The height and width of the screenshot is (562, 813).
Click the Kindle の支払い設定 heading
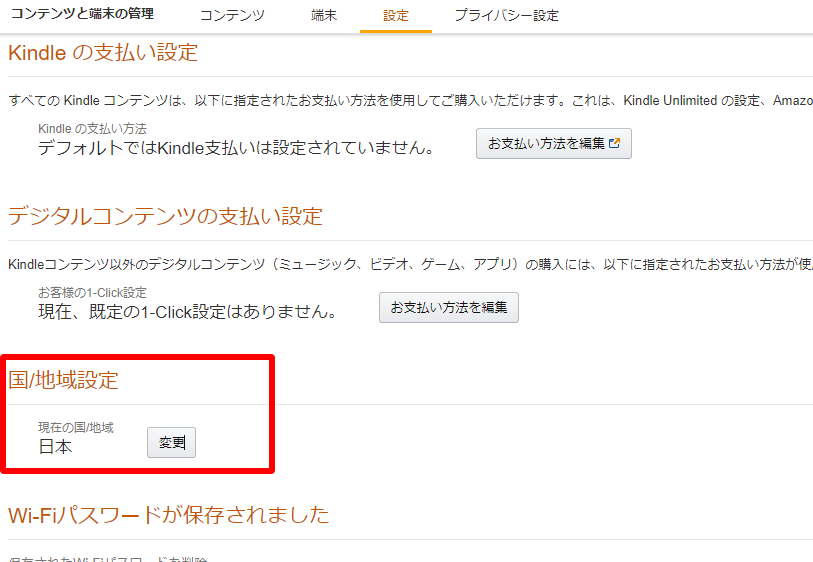tap(103, 53)
